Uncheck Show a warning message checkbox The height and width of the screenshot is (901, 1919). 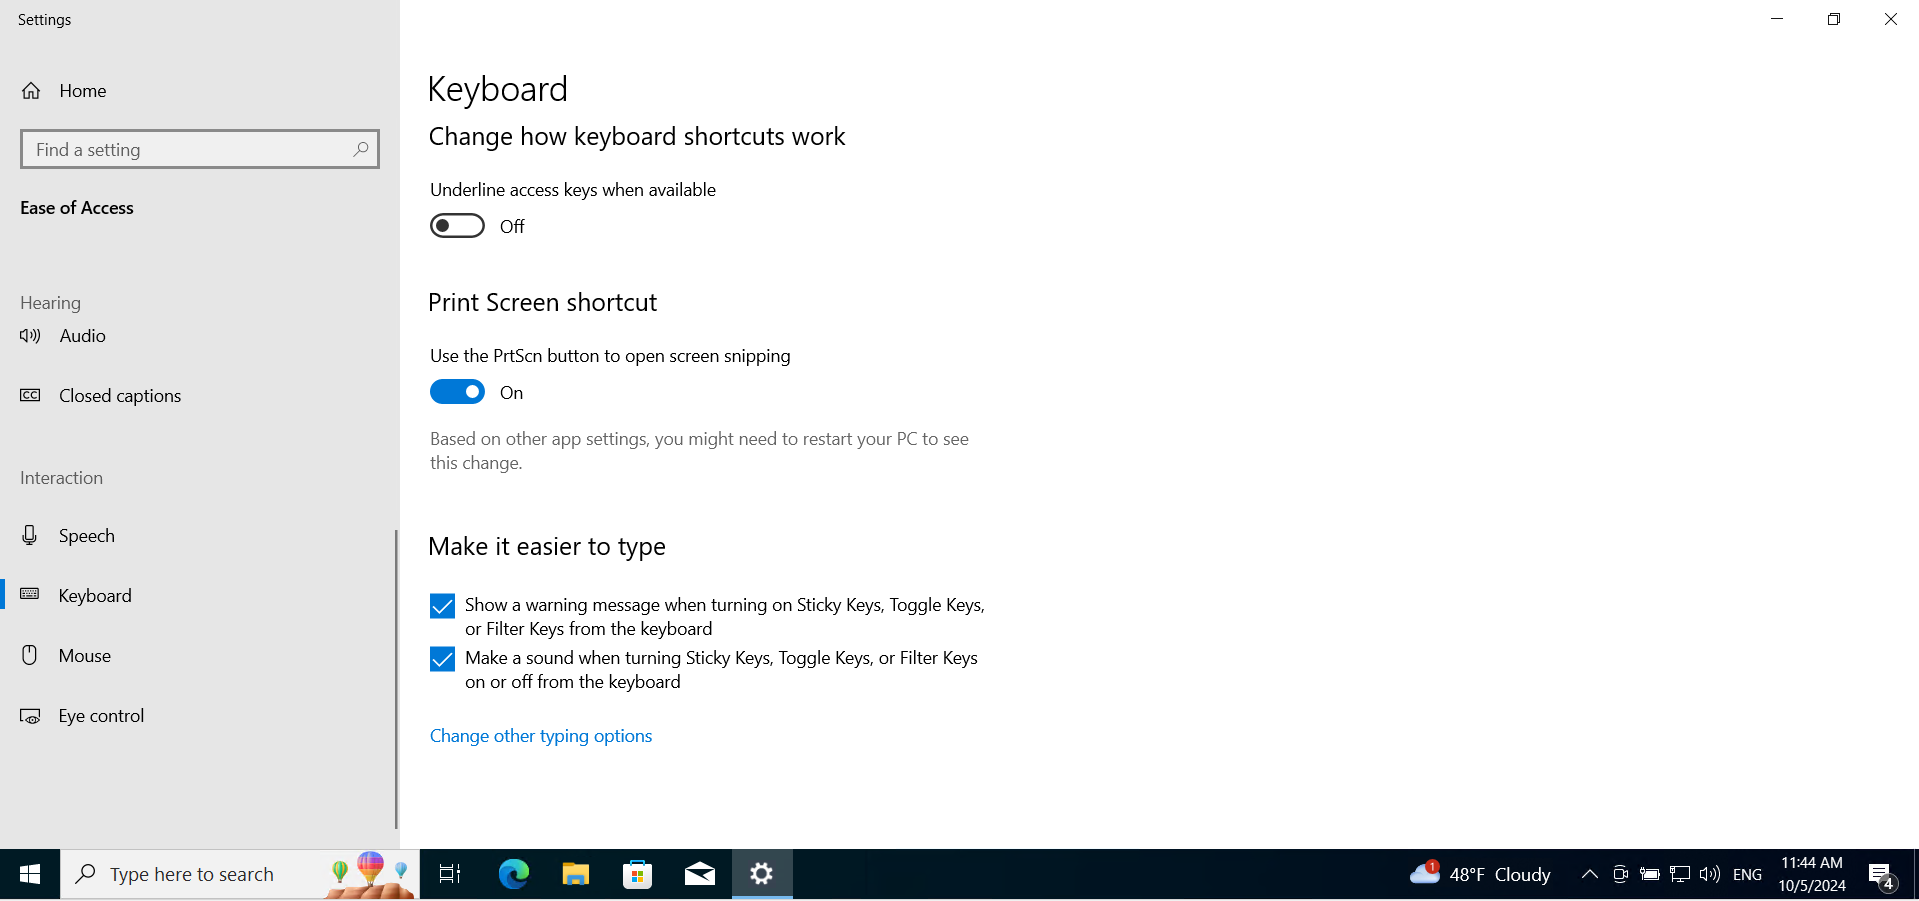pyautogui.click(x=442, y=606)
